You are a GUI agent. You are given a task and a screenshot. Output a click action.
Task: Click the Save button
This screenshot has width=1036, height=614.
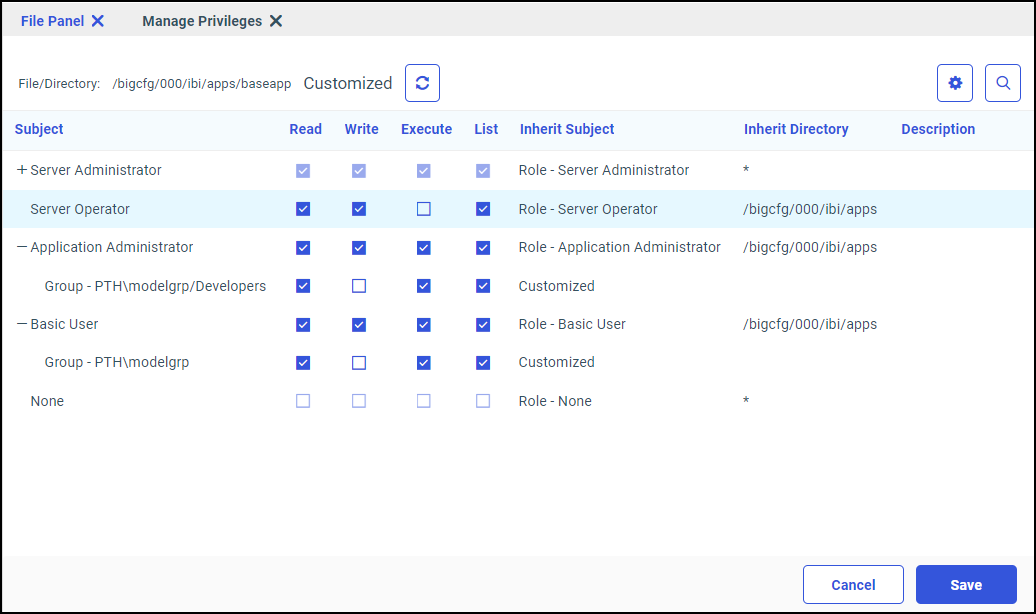[x=965, y=584]
